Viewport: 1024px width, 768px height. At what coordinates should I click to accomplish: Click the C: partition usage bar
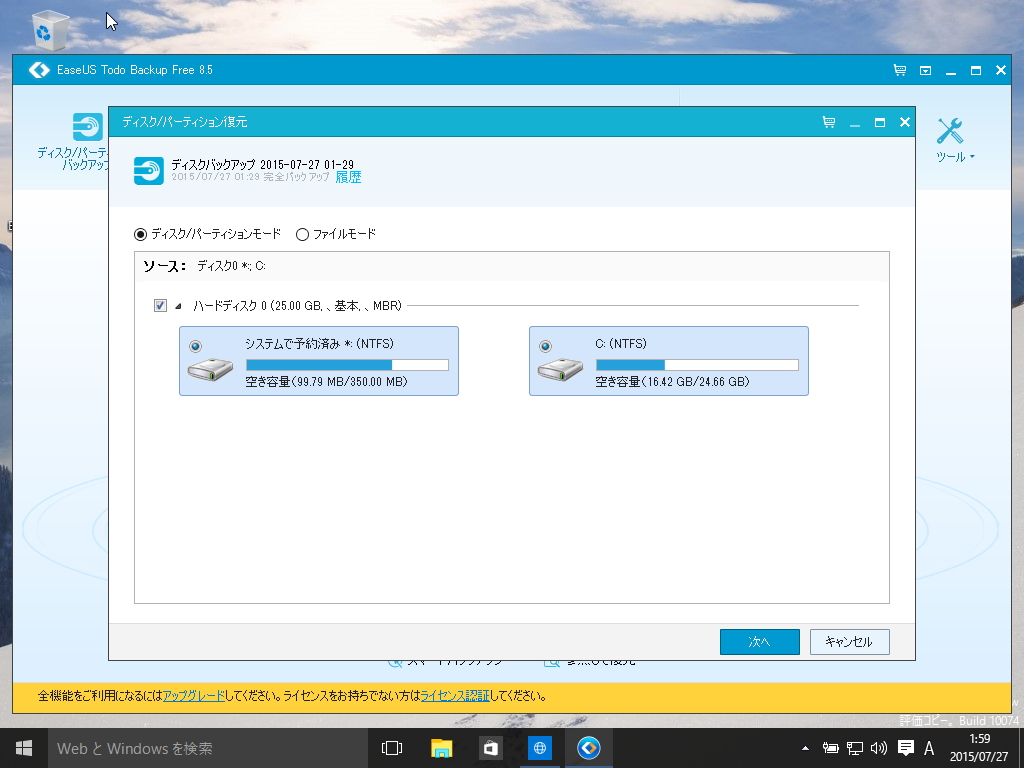(697, 365)
